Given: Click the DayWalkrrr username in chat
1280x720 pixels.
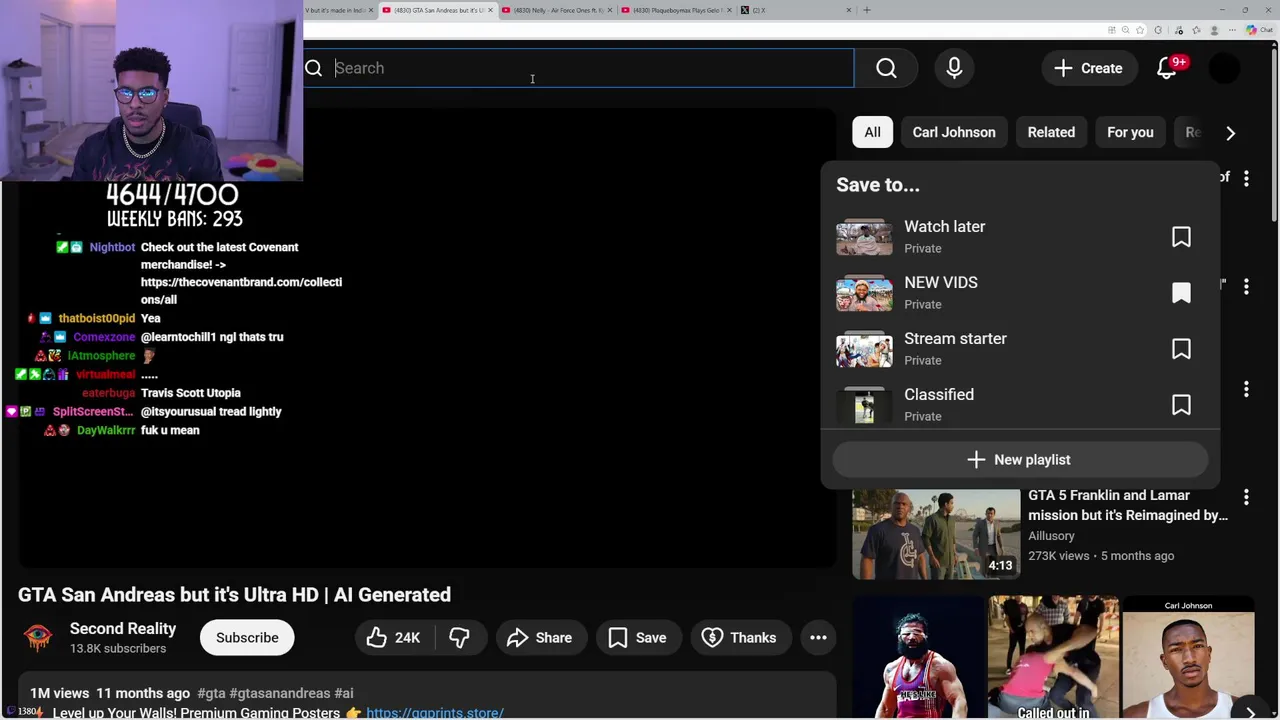Looking at the screenshot, I should 105,430.
